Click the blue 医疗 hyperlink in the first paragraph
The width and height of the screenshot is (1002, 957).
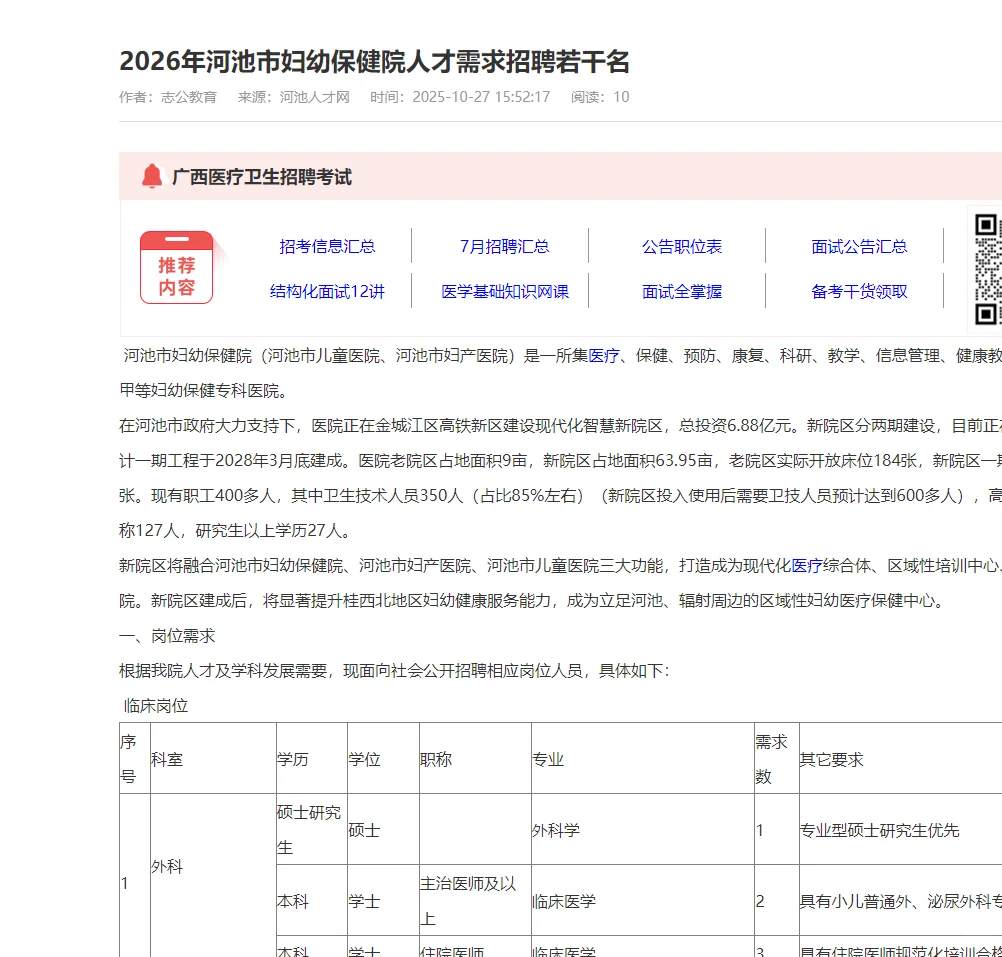point(605,355)
